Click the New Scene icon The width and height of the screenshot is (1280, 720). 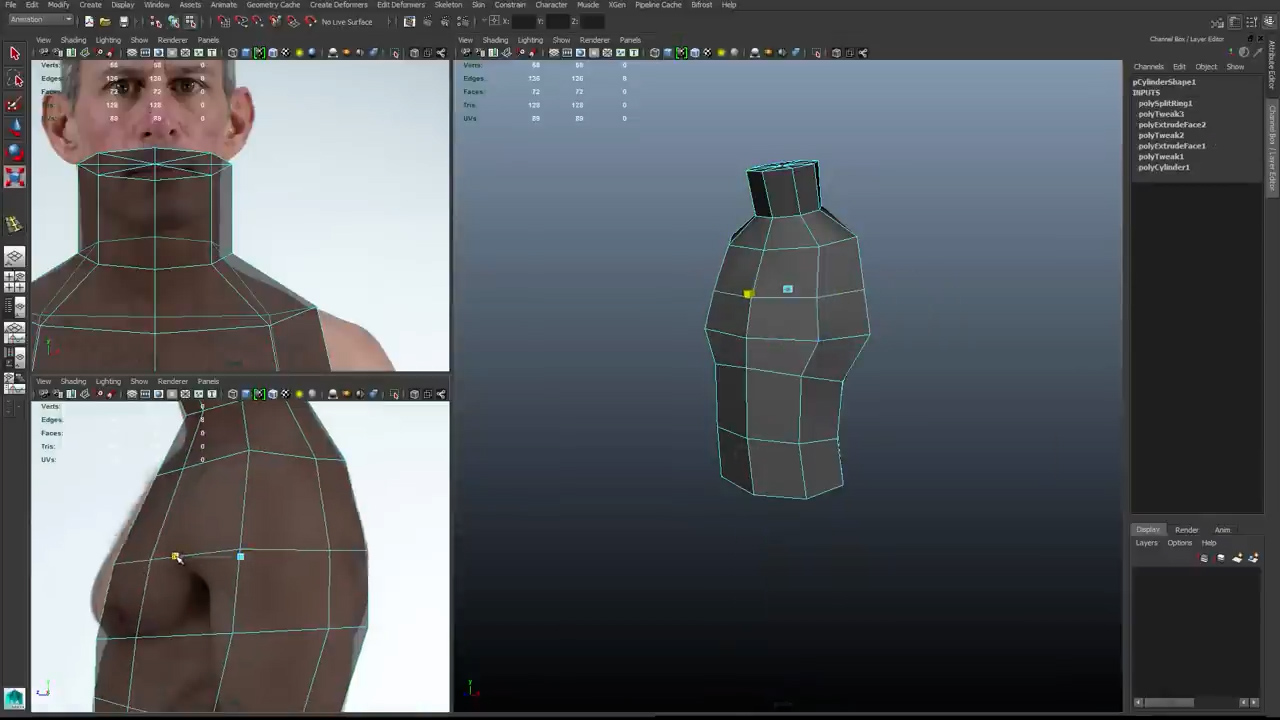tap(89, 21)
